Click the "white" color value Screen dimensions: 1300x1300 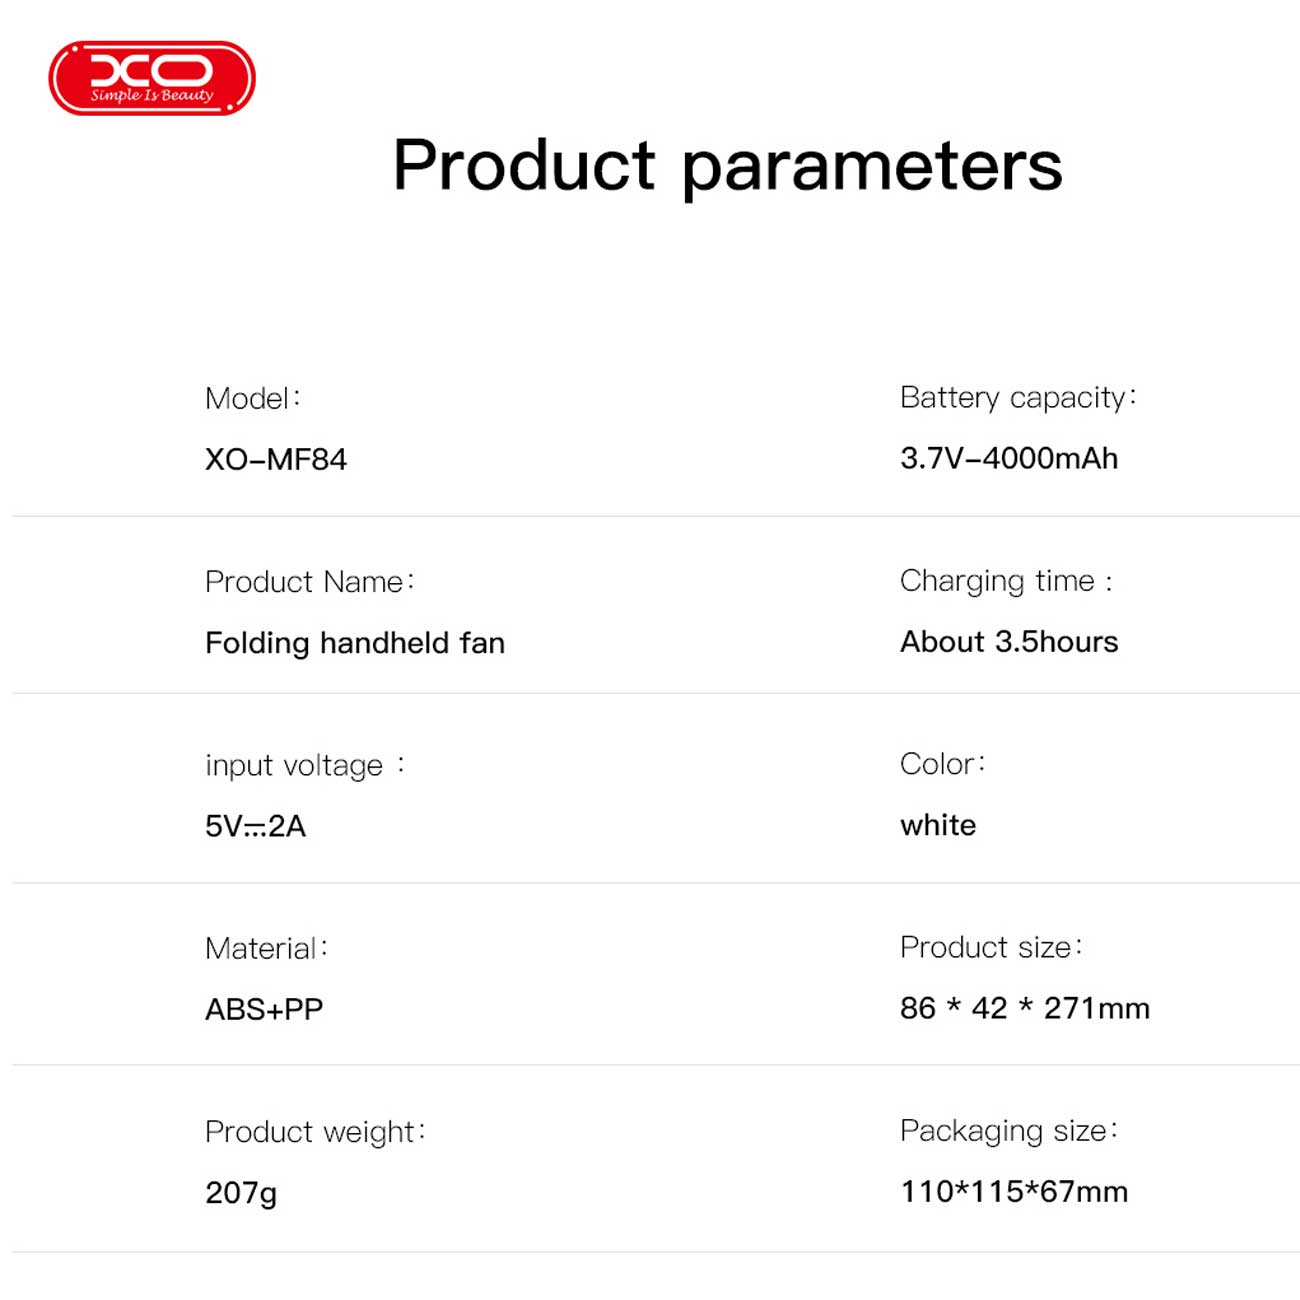[x=938, y=825]
